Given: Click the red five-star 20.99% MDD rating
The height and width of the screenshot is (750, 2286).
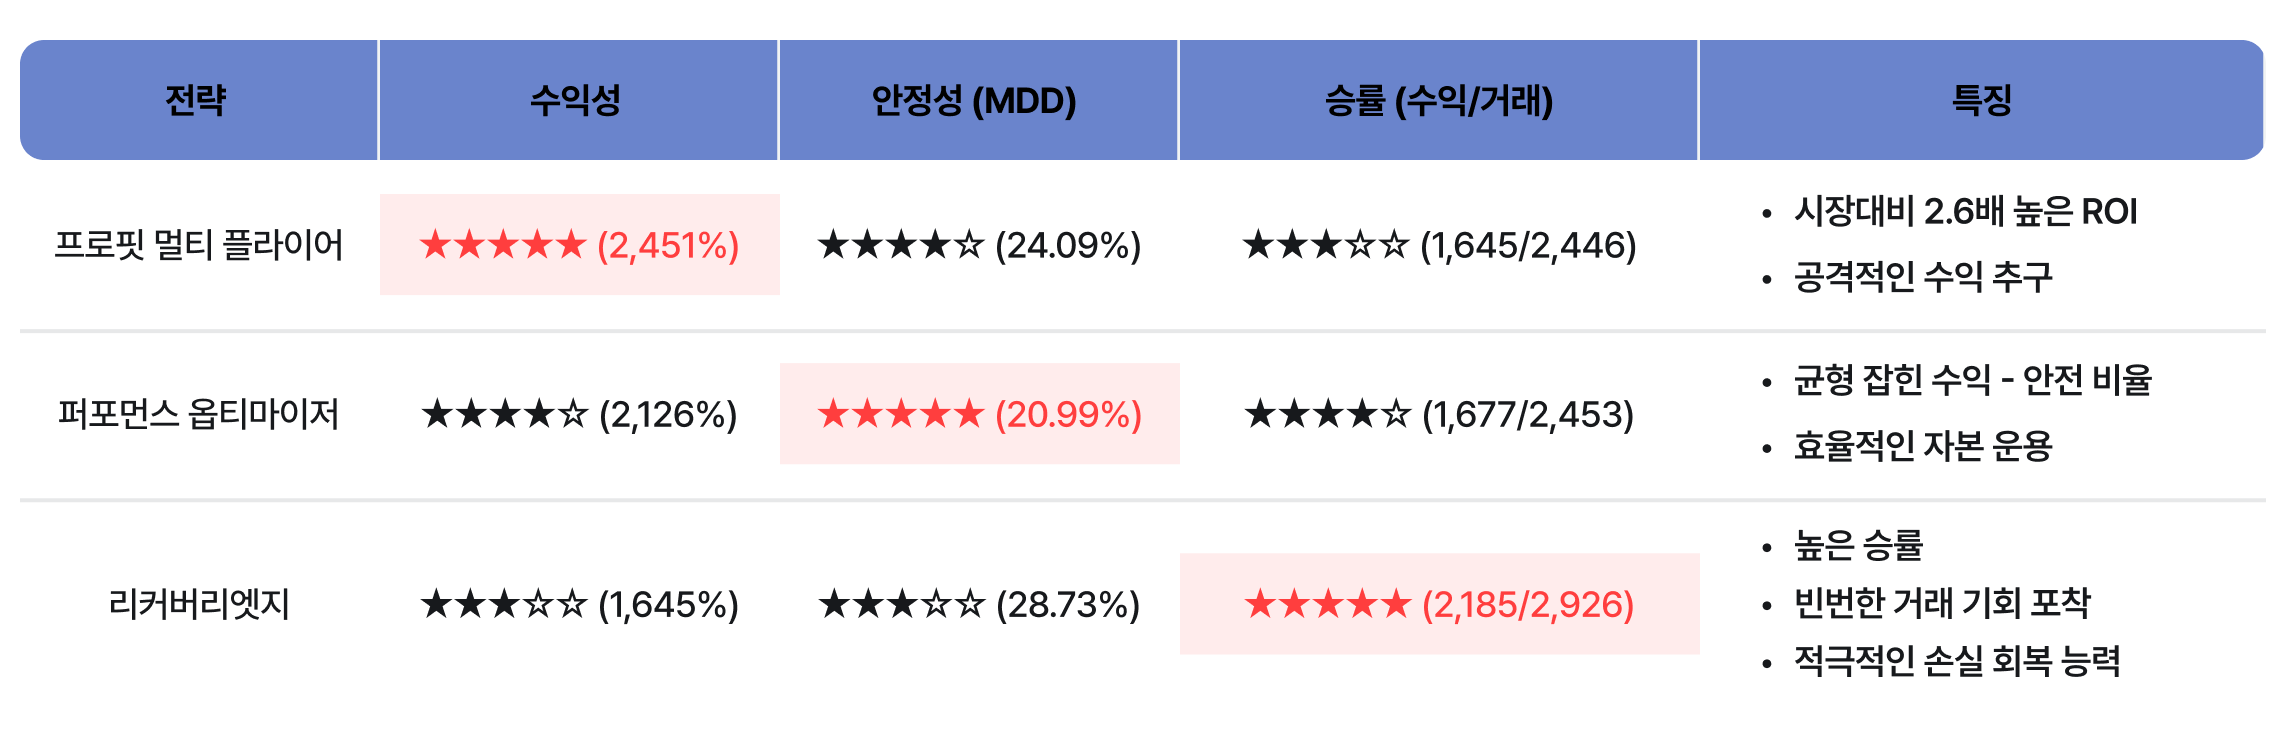Looking at the screenshot, I should [980, 414].
